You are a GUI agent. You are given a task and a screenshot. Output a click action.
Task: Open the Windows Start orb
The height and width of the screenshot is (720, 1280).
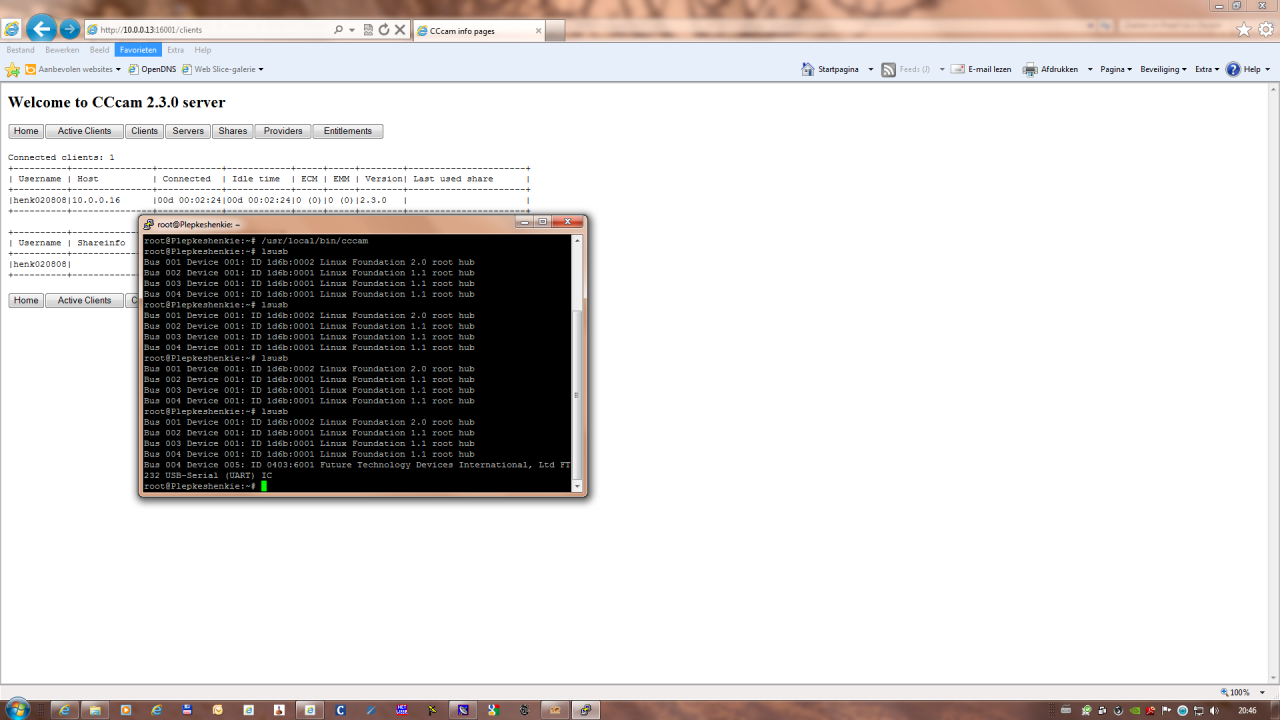click(17, 709)
